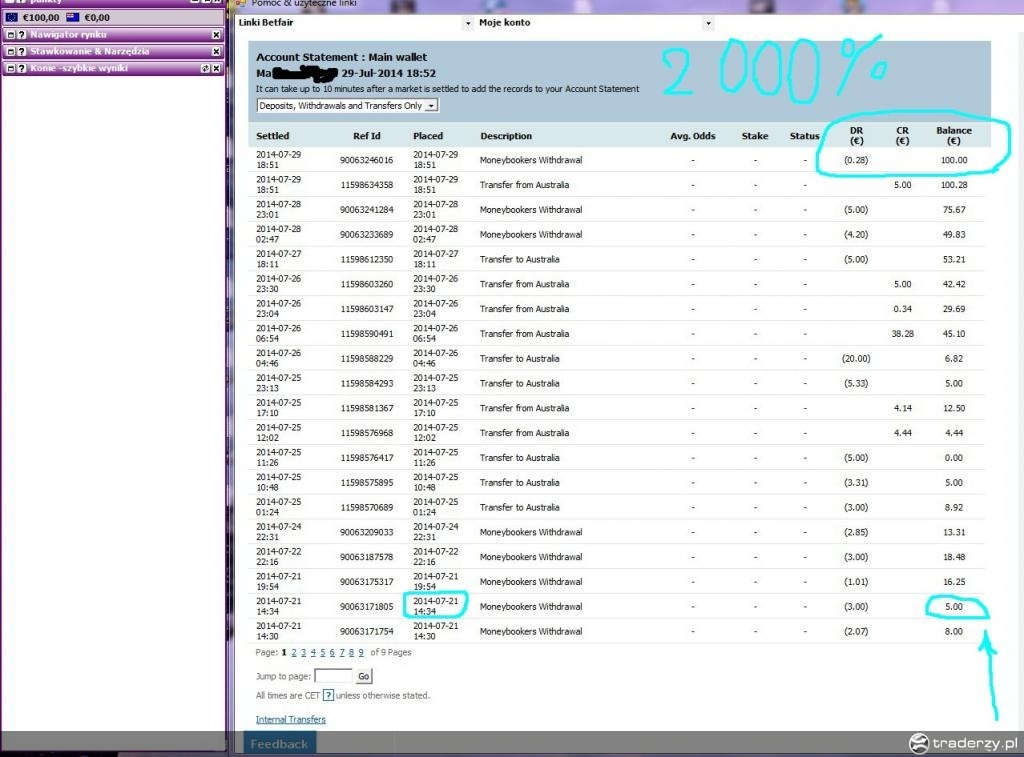Image resolution: width=1024 pixels, height=757 pixels.
Task: Go to page 6 of the statement
Action: tap(332, 652)
